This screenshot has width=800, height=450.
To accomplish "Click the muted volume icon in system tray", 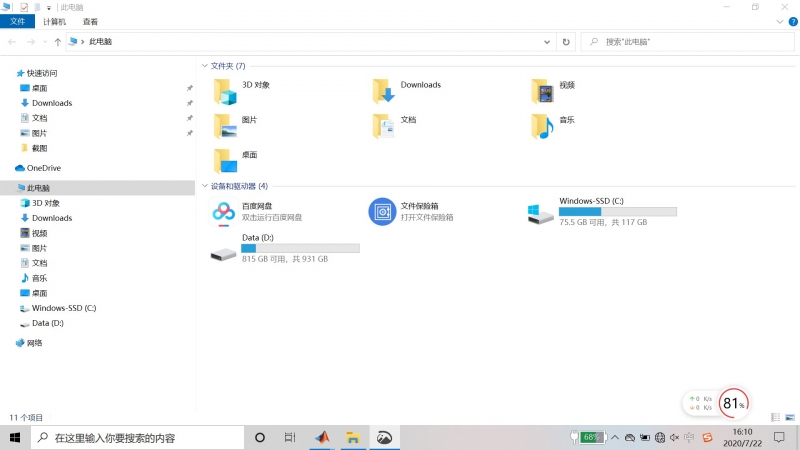I will click(675, 438).
